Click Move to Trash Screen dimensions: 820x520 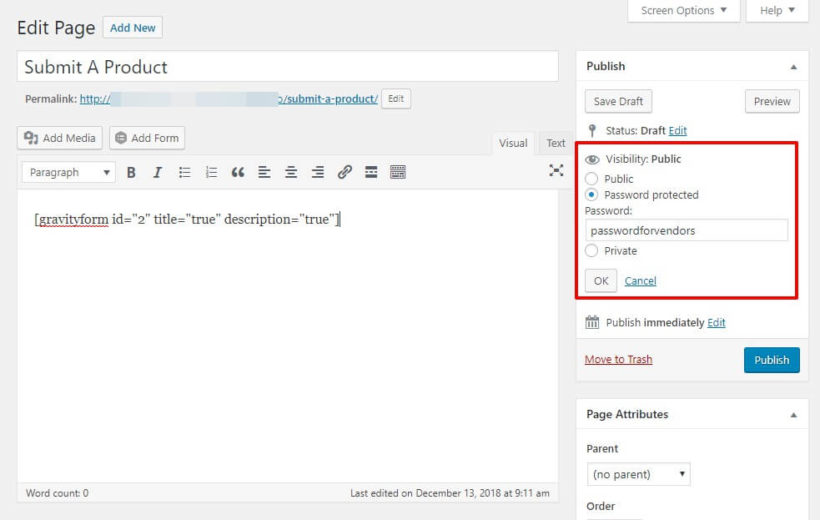pos(618,359)
